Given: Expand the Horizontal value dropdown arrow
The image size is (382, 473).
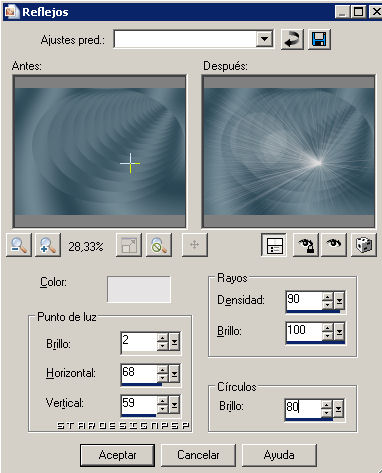Looking at the screenshot, I should tap(174, 373).
